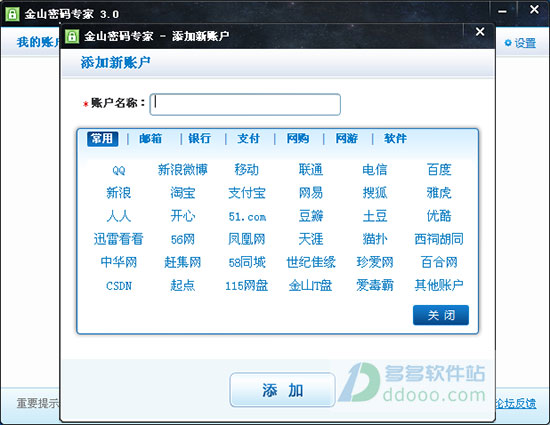
Task: Choose 51.com account type
Action: [x=247, y=217]
